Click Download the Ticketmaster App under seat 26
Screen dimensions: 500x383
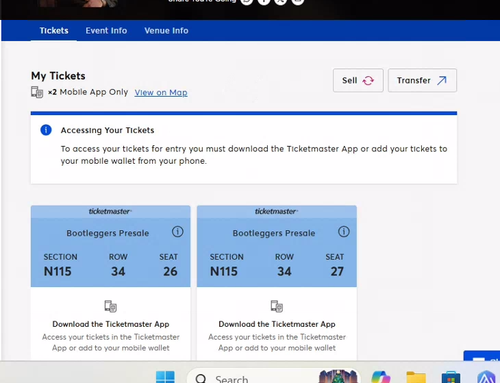(x=111, y=324)
